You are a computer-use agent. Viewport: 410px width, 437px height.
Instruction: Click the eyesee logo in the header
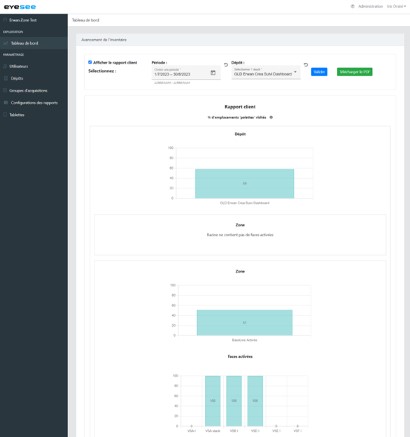click(20, 7)
